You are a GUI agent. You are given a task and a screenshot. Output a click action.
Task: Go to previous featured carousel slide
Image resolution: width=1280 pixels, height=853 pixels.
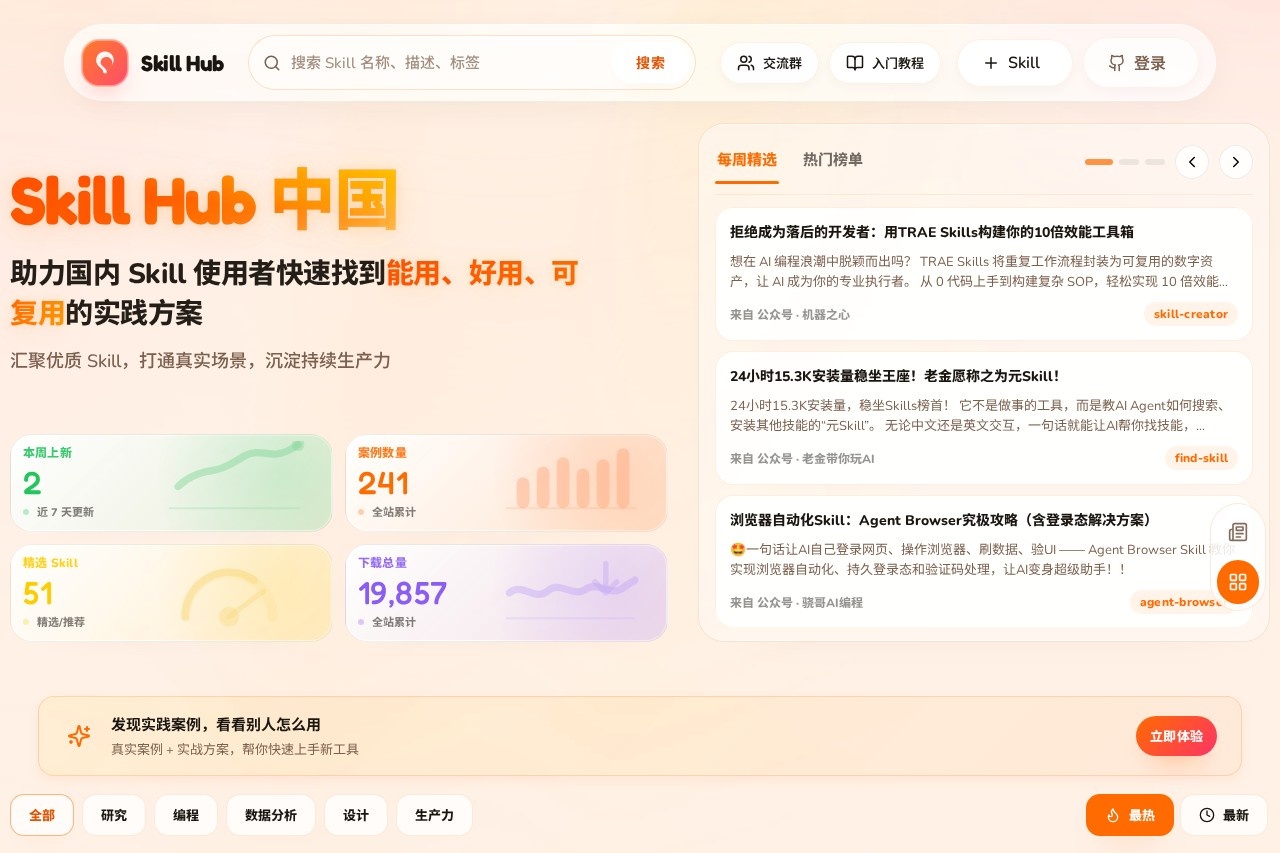tap(1192, 161)
